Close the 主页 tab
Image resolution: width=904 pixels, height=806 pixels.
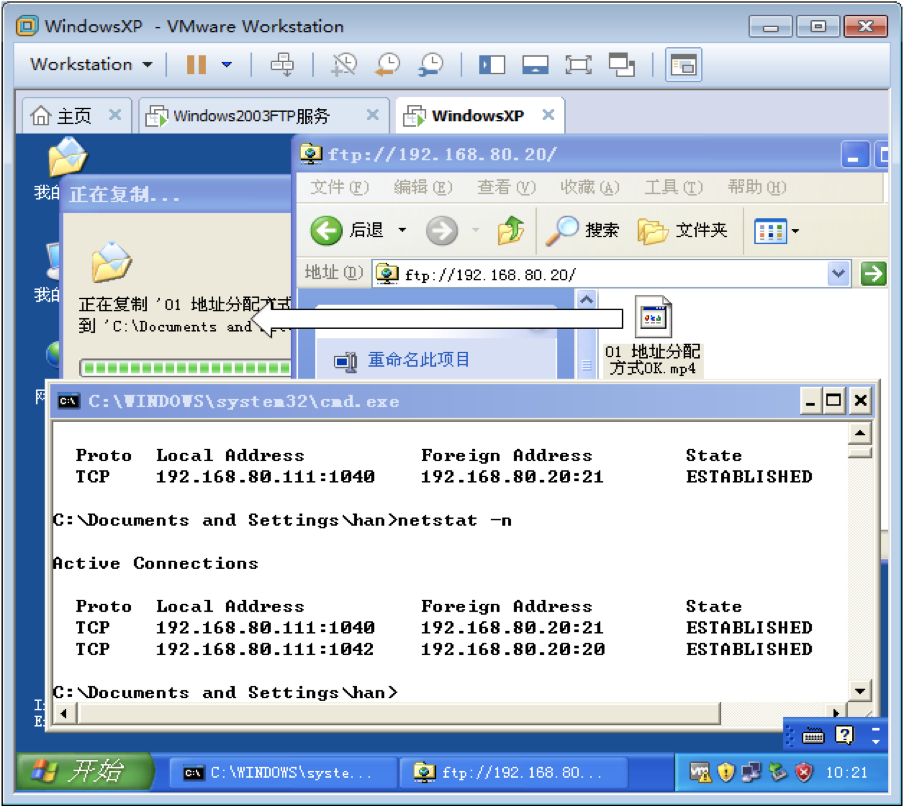point(115,115)
